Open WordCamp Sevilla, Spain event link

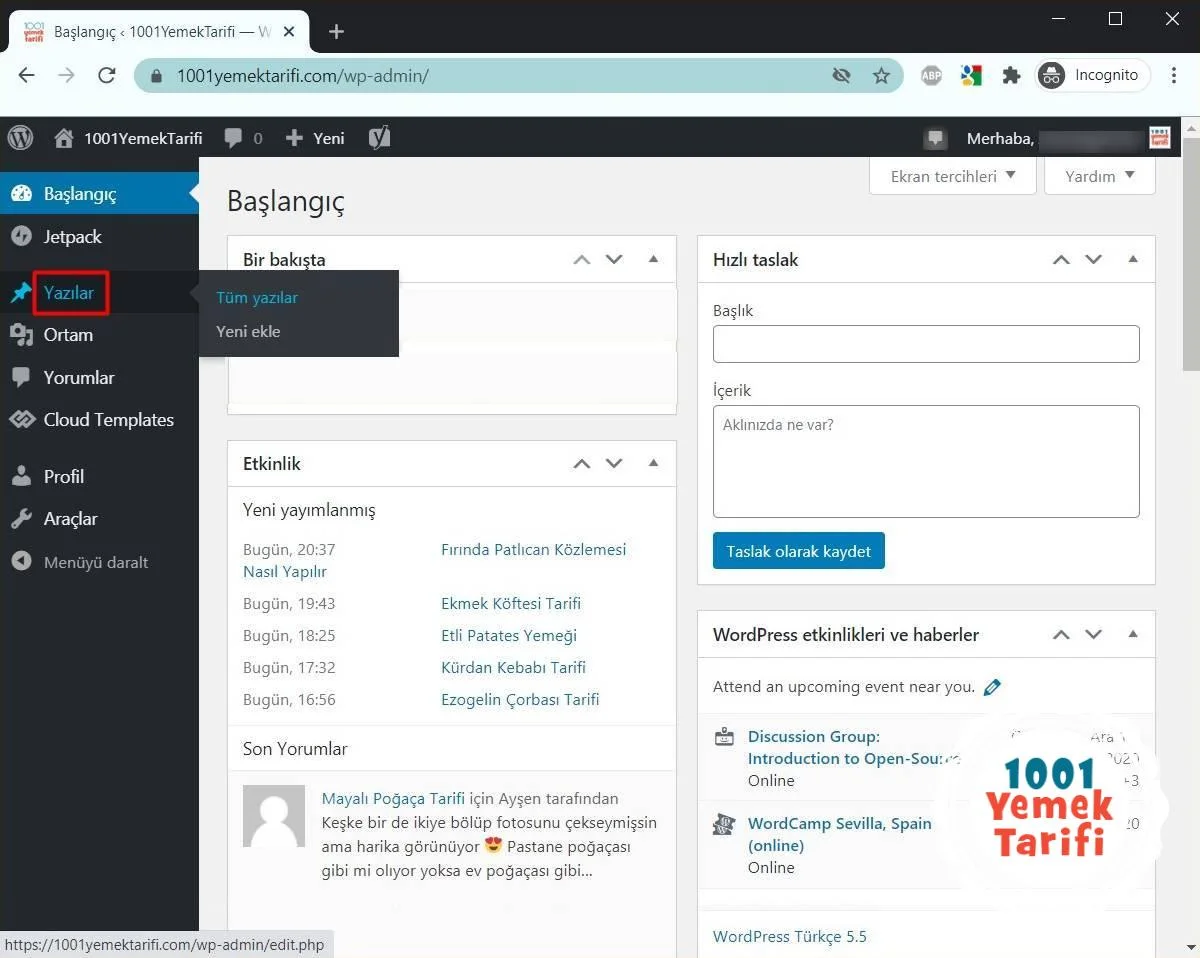point(840,834)
